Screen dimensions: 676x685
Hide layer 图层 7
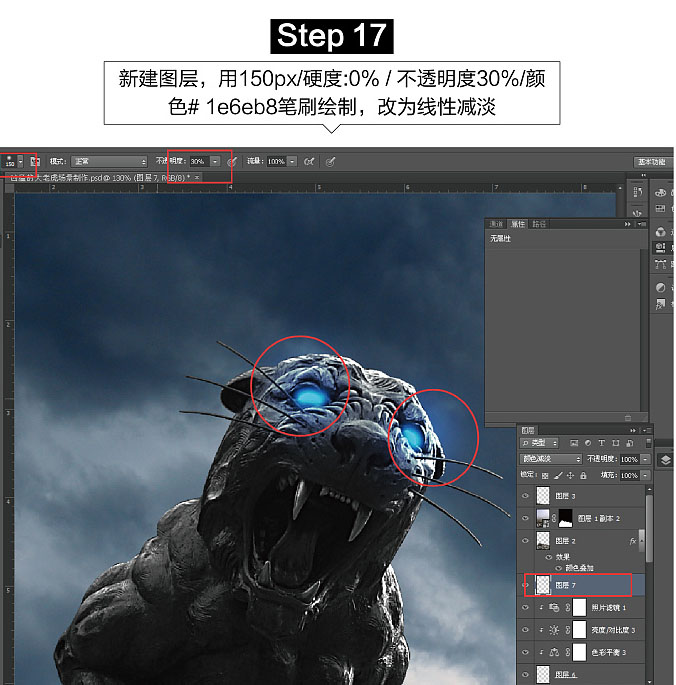[527, 585]
